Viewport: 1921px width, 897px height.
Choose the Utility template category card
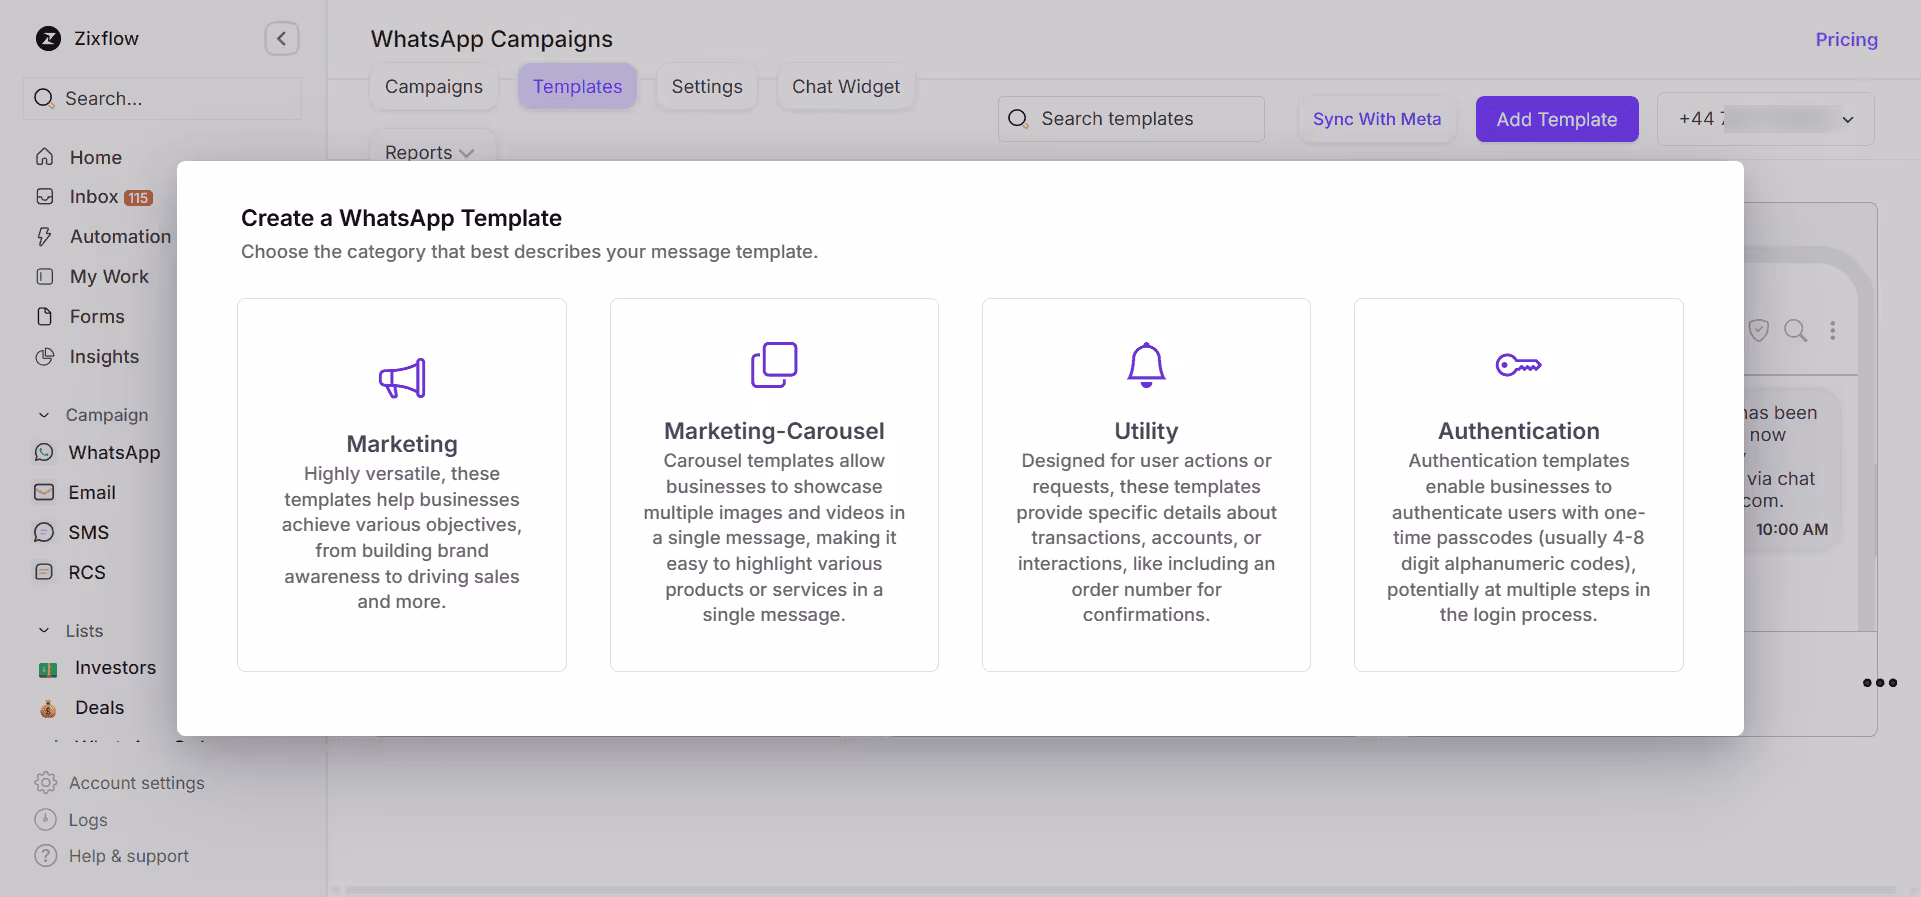[1146, 485]
